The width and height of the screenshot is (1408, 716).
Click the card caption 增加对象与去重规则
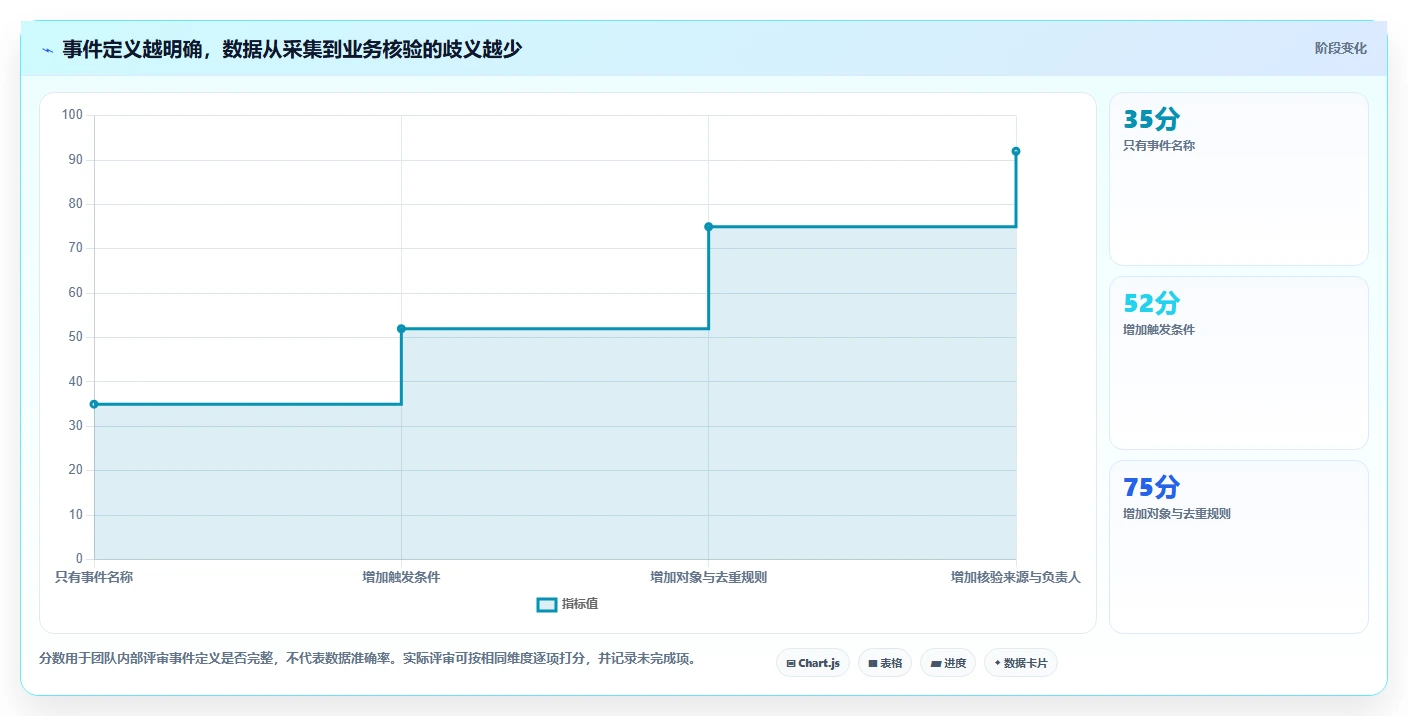[x=1177, y=514]
